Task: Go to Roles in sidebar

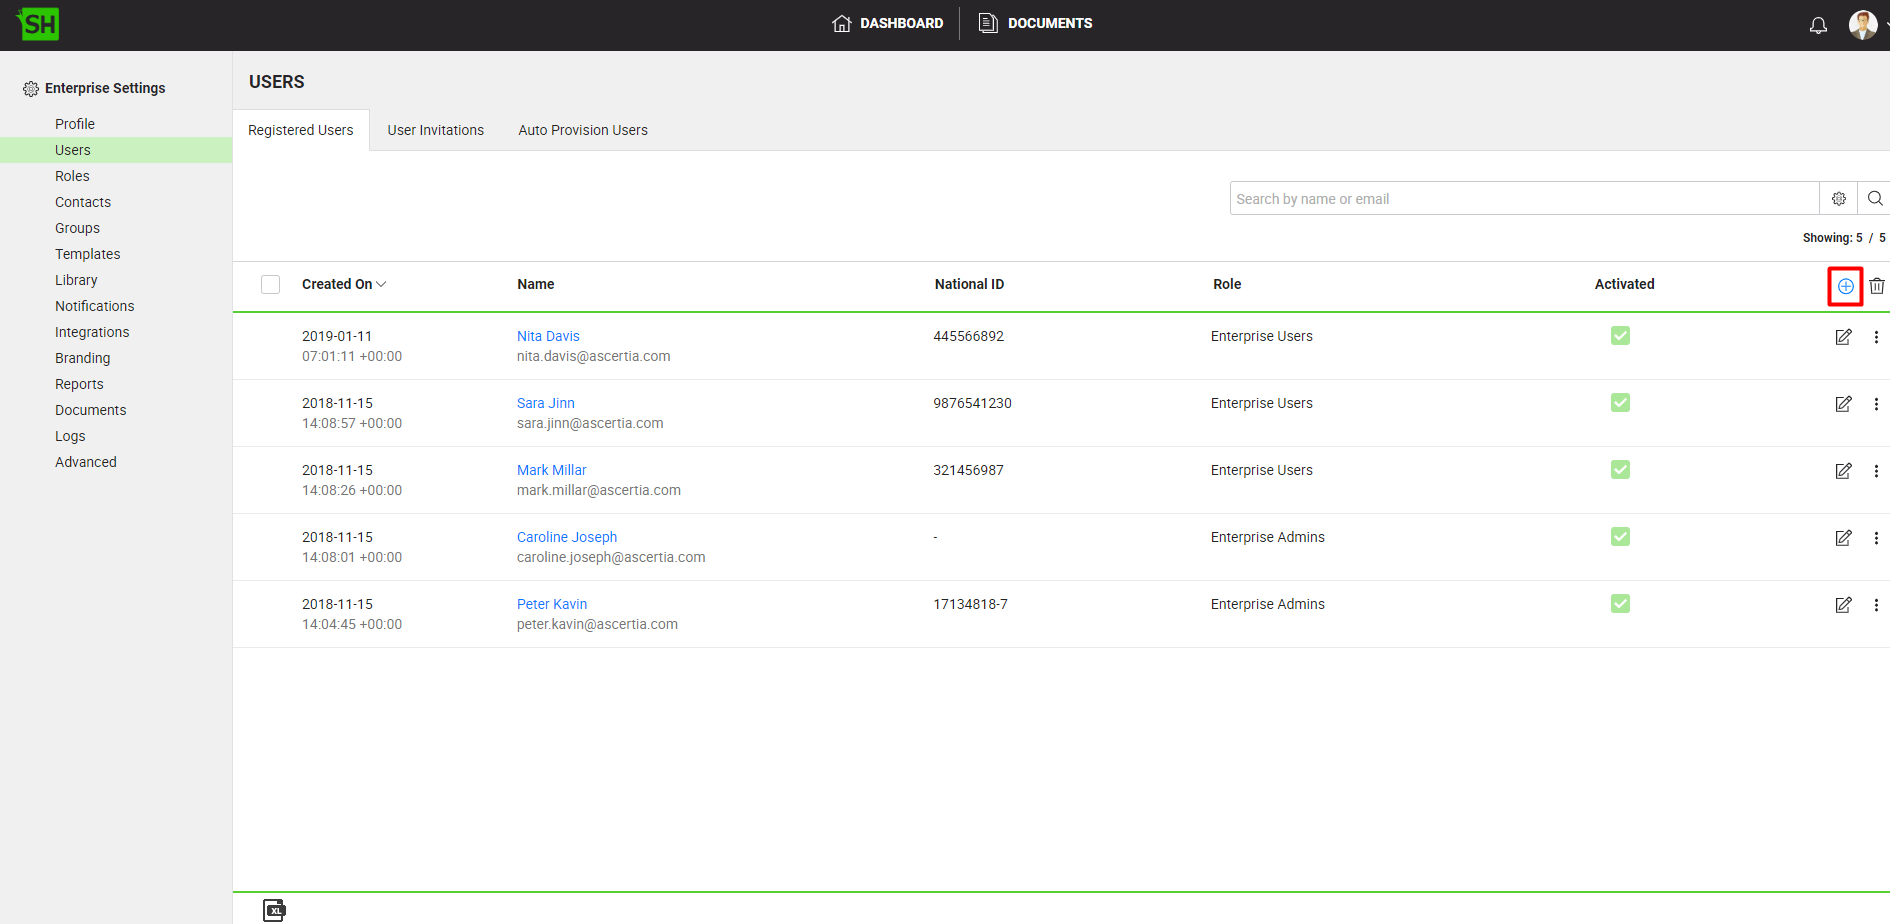Action: [72, 176]
